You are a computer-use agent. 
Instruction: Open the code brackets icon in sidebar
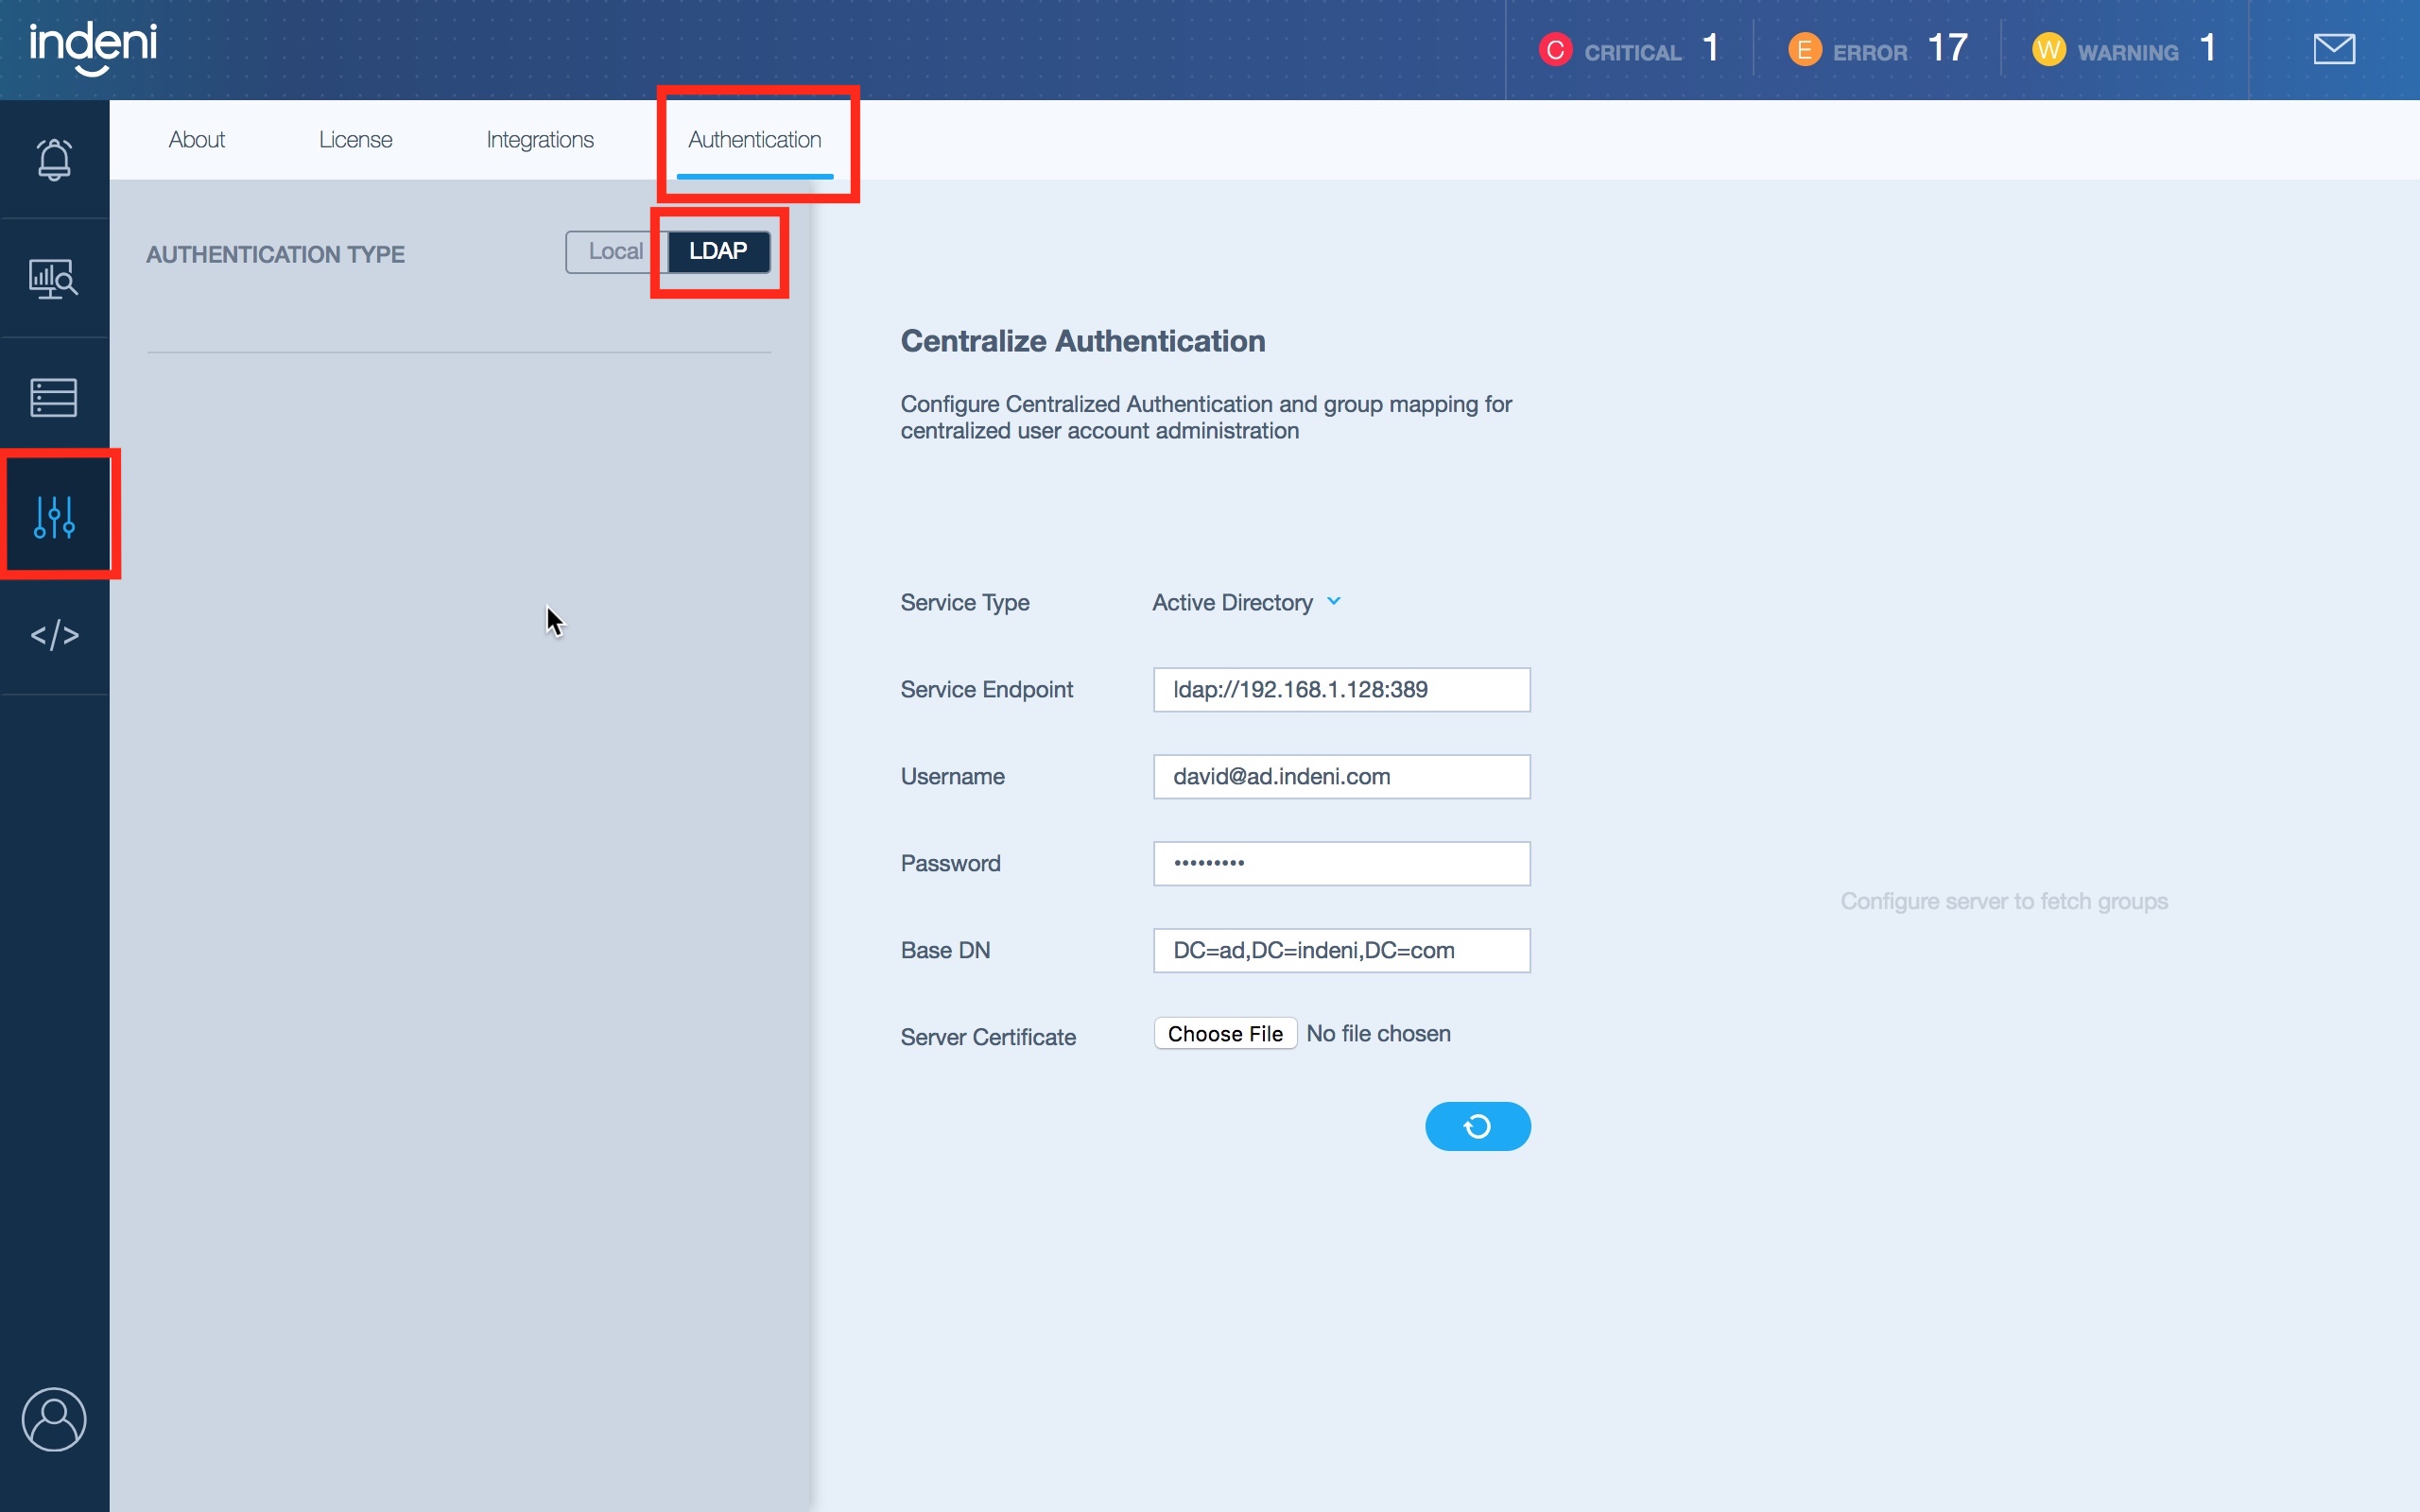(x=54, y=635)
